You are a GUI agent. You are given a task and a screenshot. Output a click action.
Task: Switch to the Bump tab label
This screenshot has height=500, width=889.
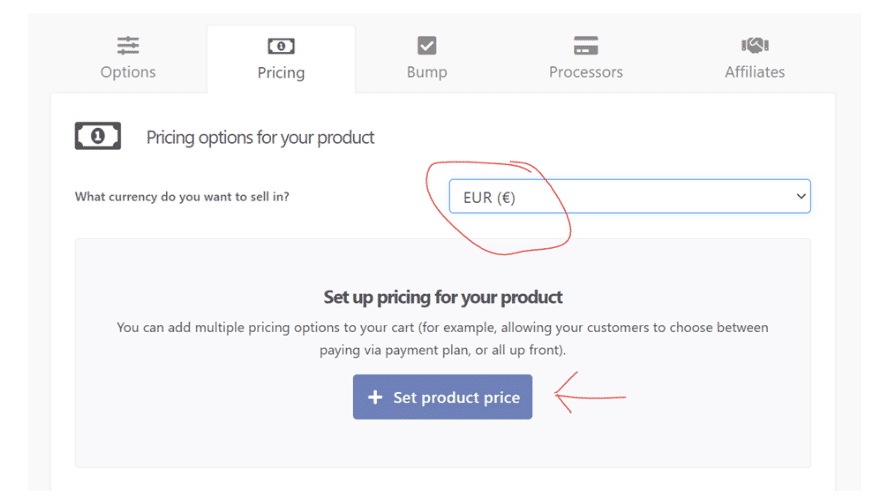click(427, 72)
